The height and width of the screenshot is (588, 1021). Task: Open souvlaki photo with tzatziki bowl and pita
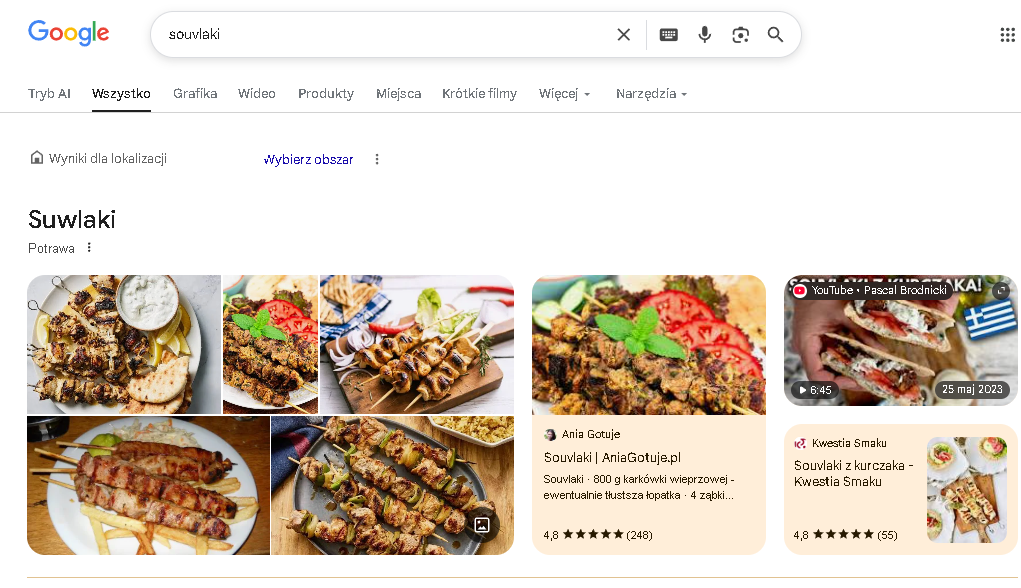[124, 344]
